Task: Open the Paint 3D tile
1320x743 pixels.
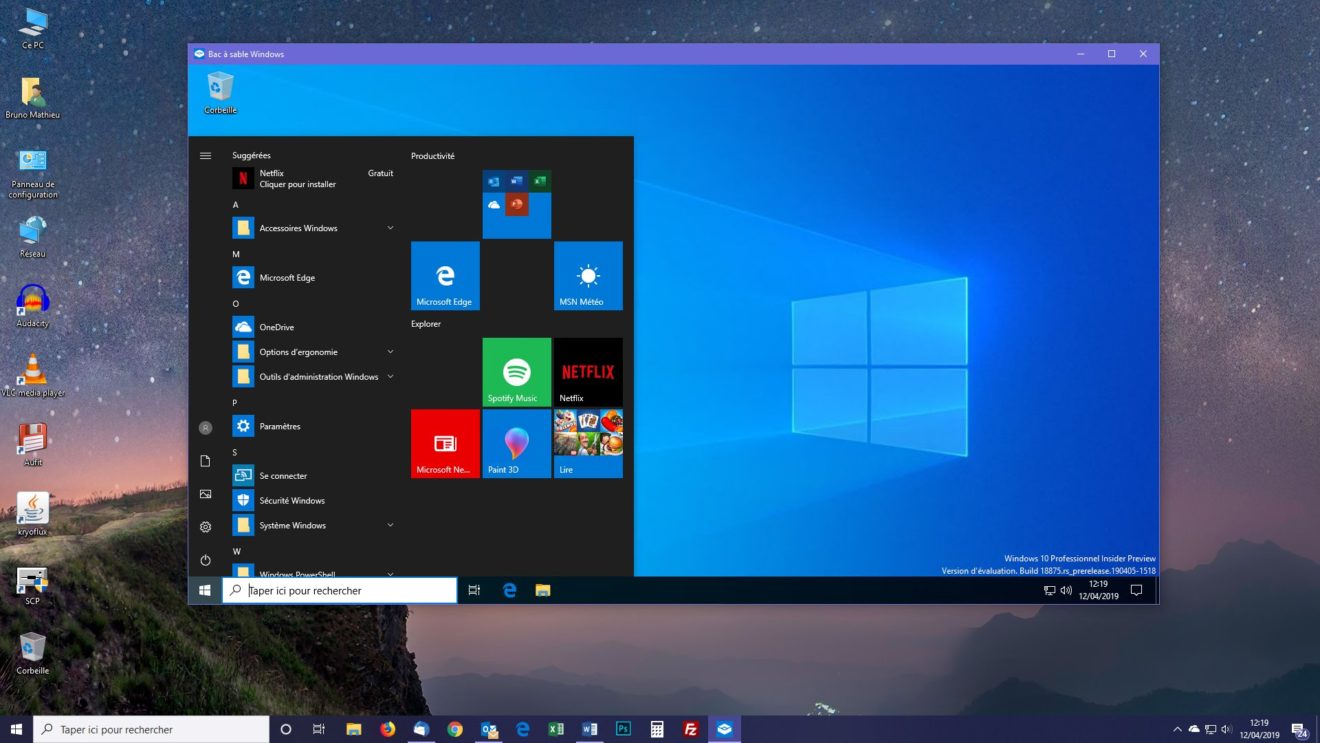Action: [x=516, y=443]
